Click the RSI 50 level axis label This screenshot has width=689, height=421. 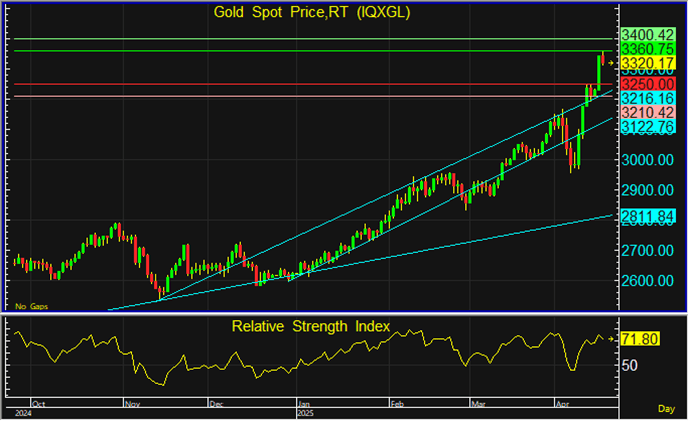coord(632,366)
